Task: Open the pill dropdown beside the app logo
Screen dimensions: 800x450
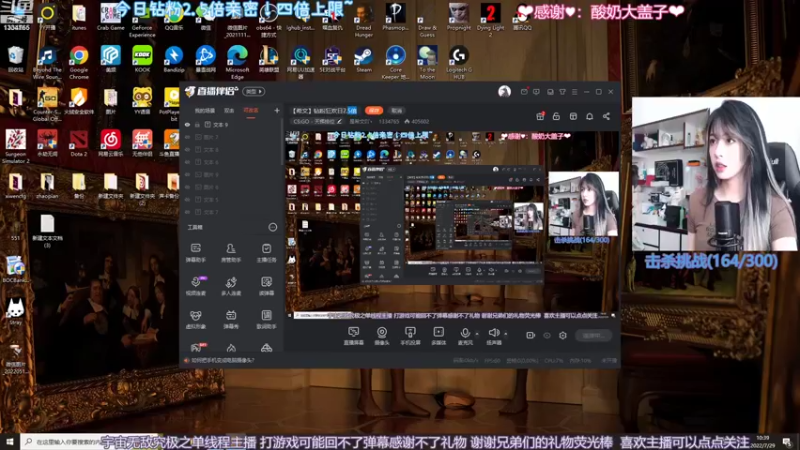Action: (x=254, y=92)
